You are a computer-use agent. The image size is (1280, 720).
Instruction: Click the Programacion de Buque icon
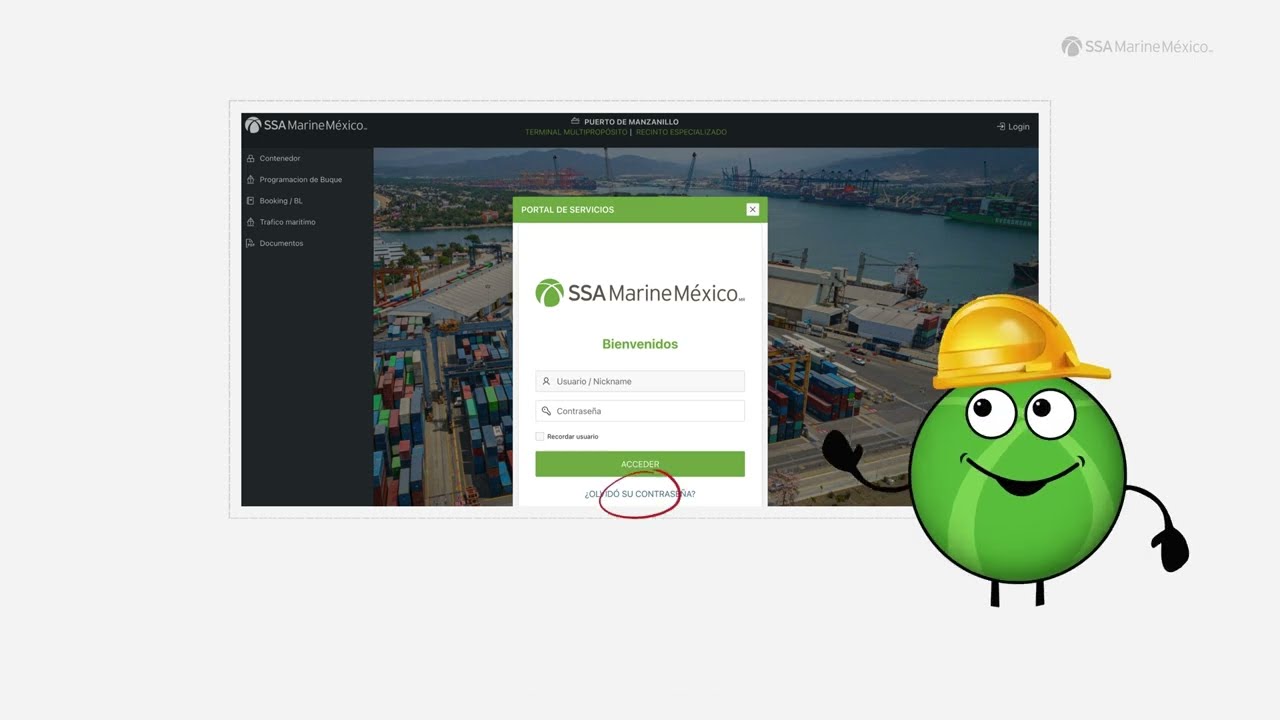[250, 180]
